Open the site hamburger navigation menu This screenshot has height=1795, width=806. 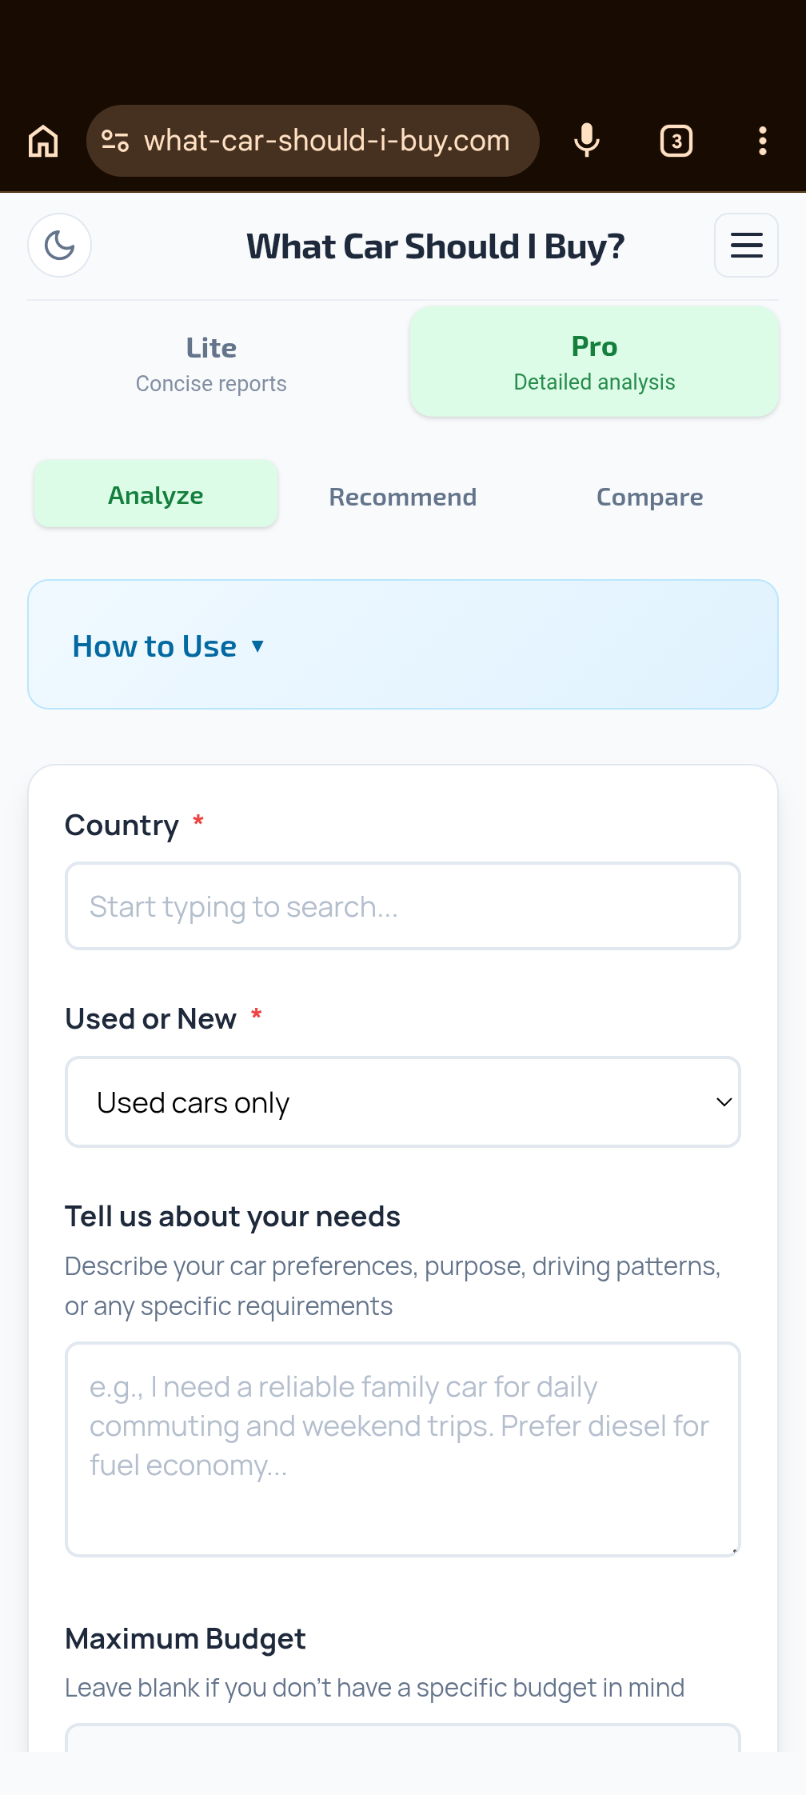[746, 244]
